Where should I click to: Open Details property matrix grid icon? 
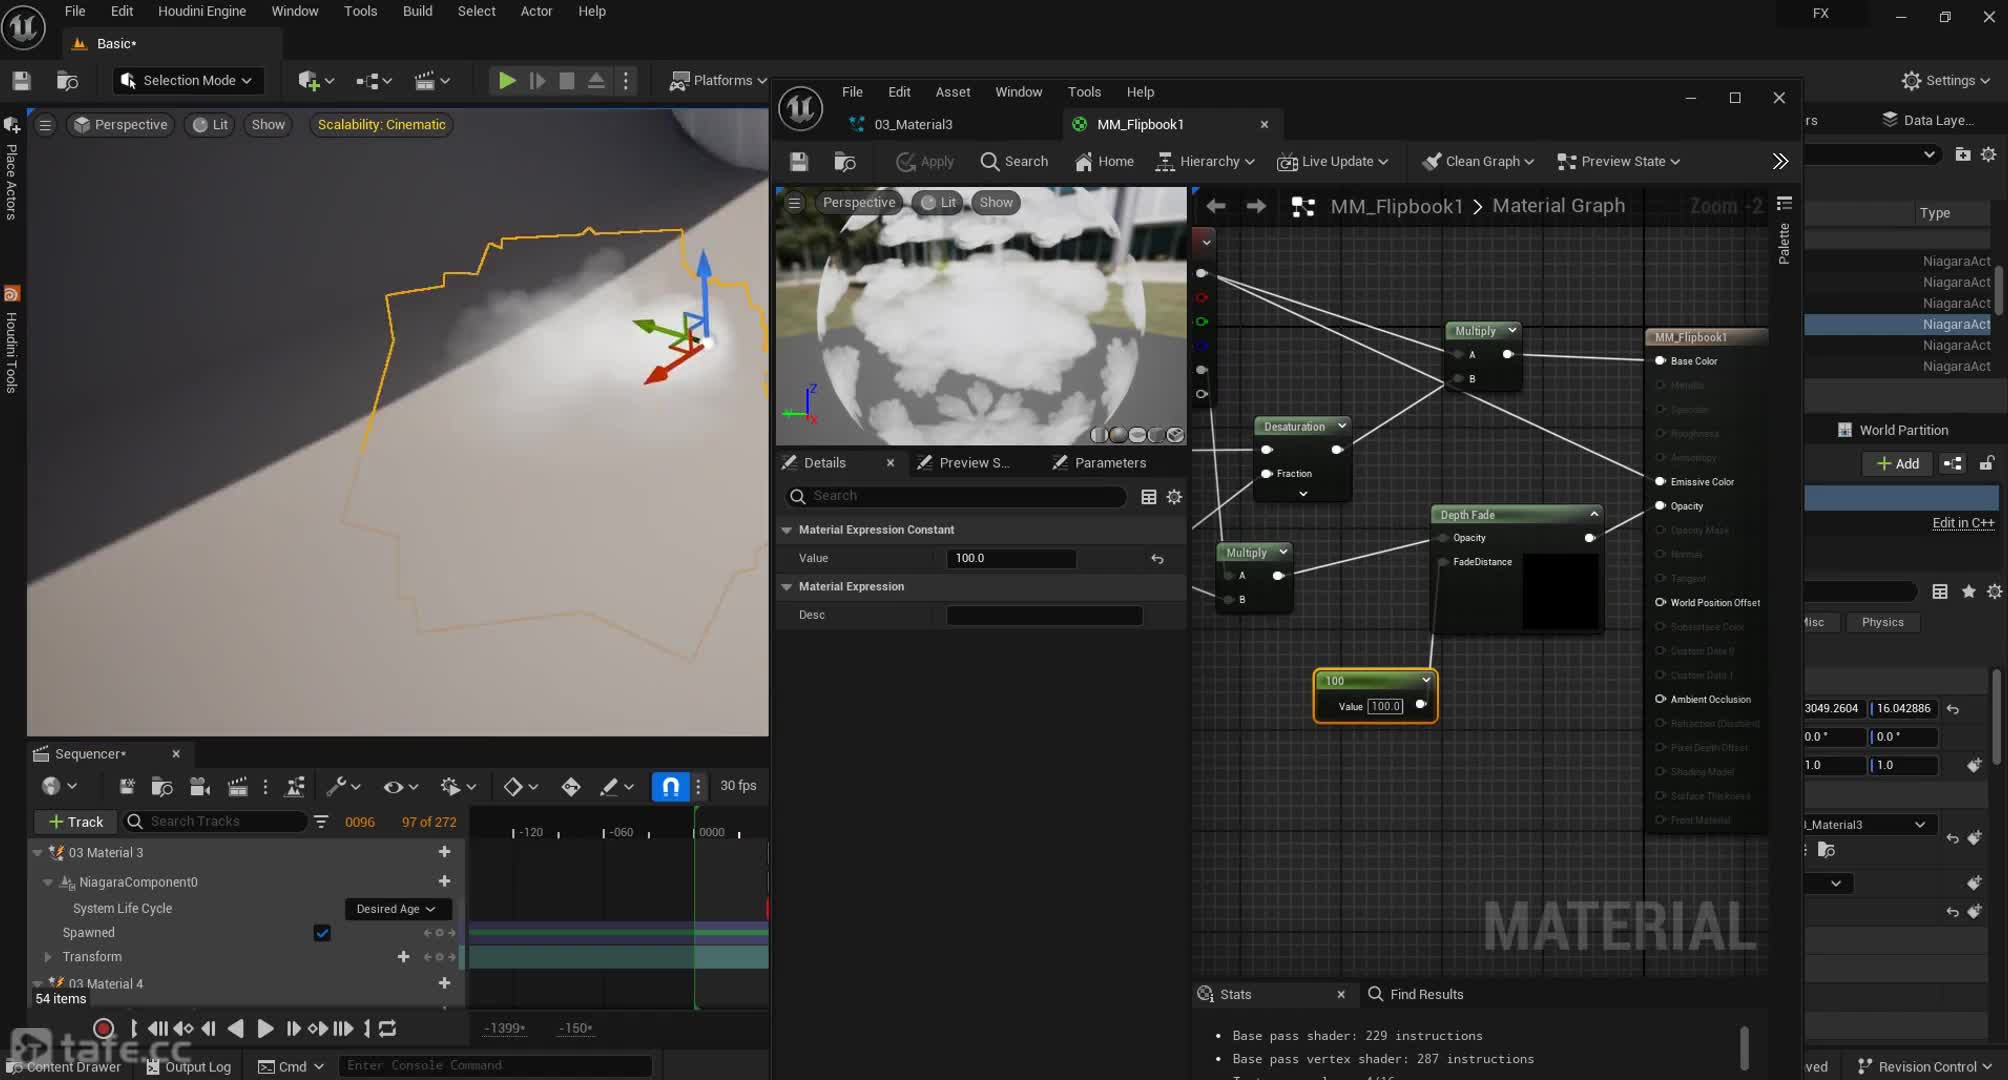(x=1149, y=496)
